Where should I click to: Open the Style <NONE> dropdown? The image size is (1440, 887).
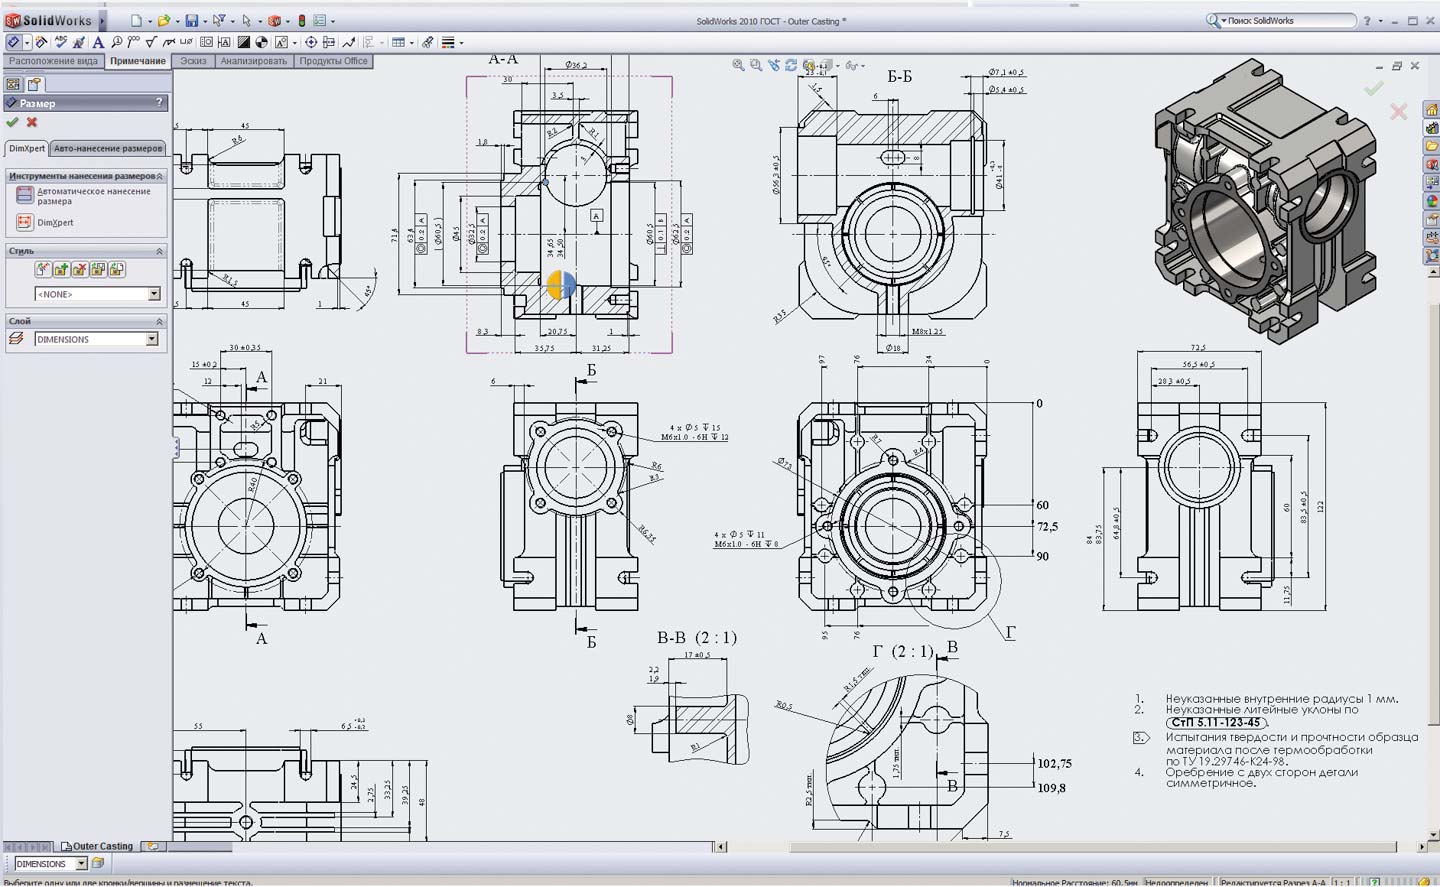[154, 294]
